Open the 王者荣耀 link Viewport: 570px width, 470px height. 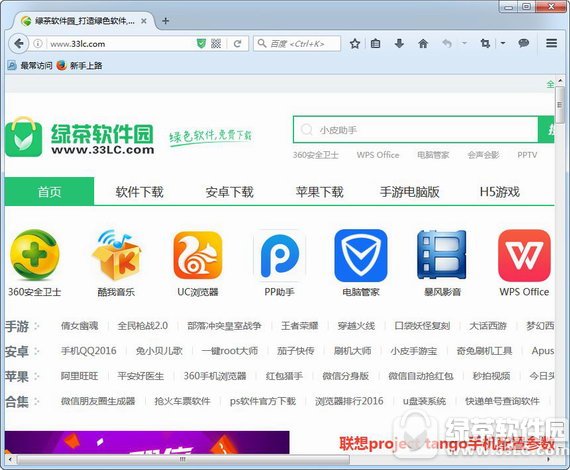[300, 325]
